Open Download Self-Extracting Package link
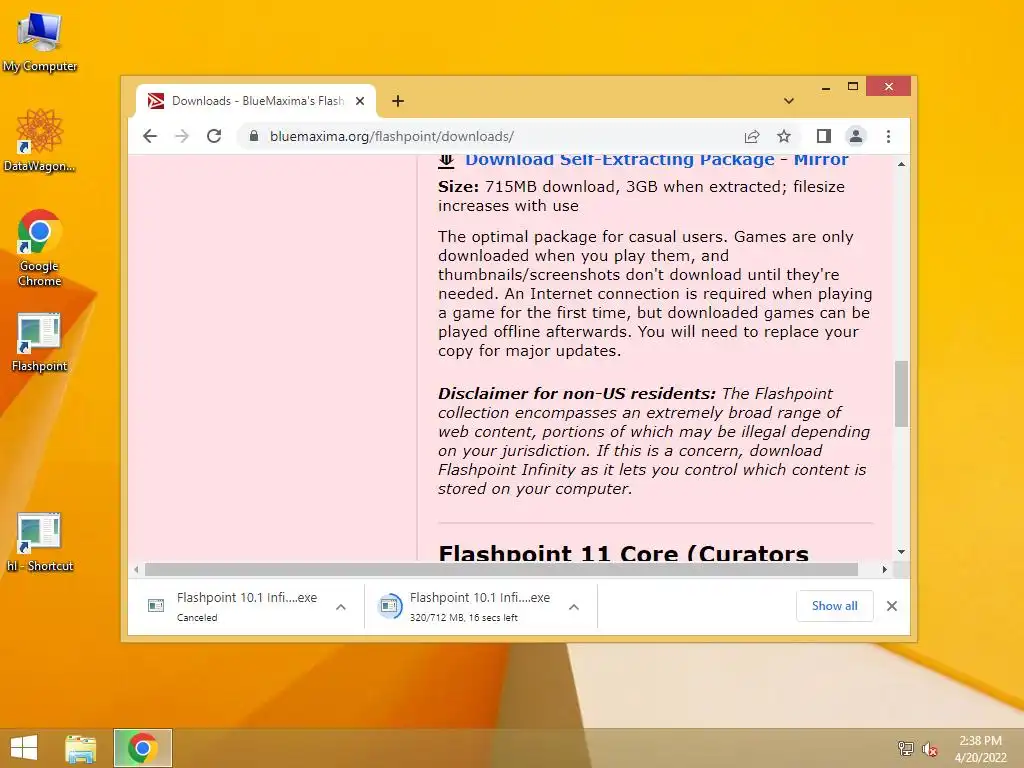This screenshot has width=1024, height=768. click(620, 160)
